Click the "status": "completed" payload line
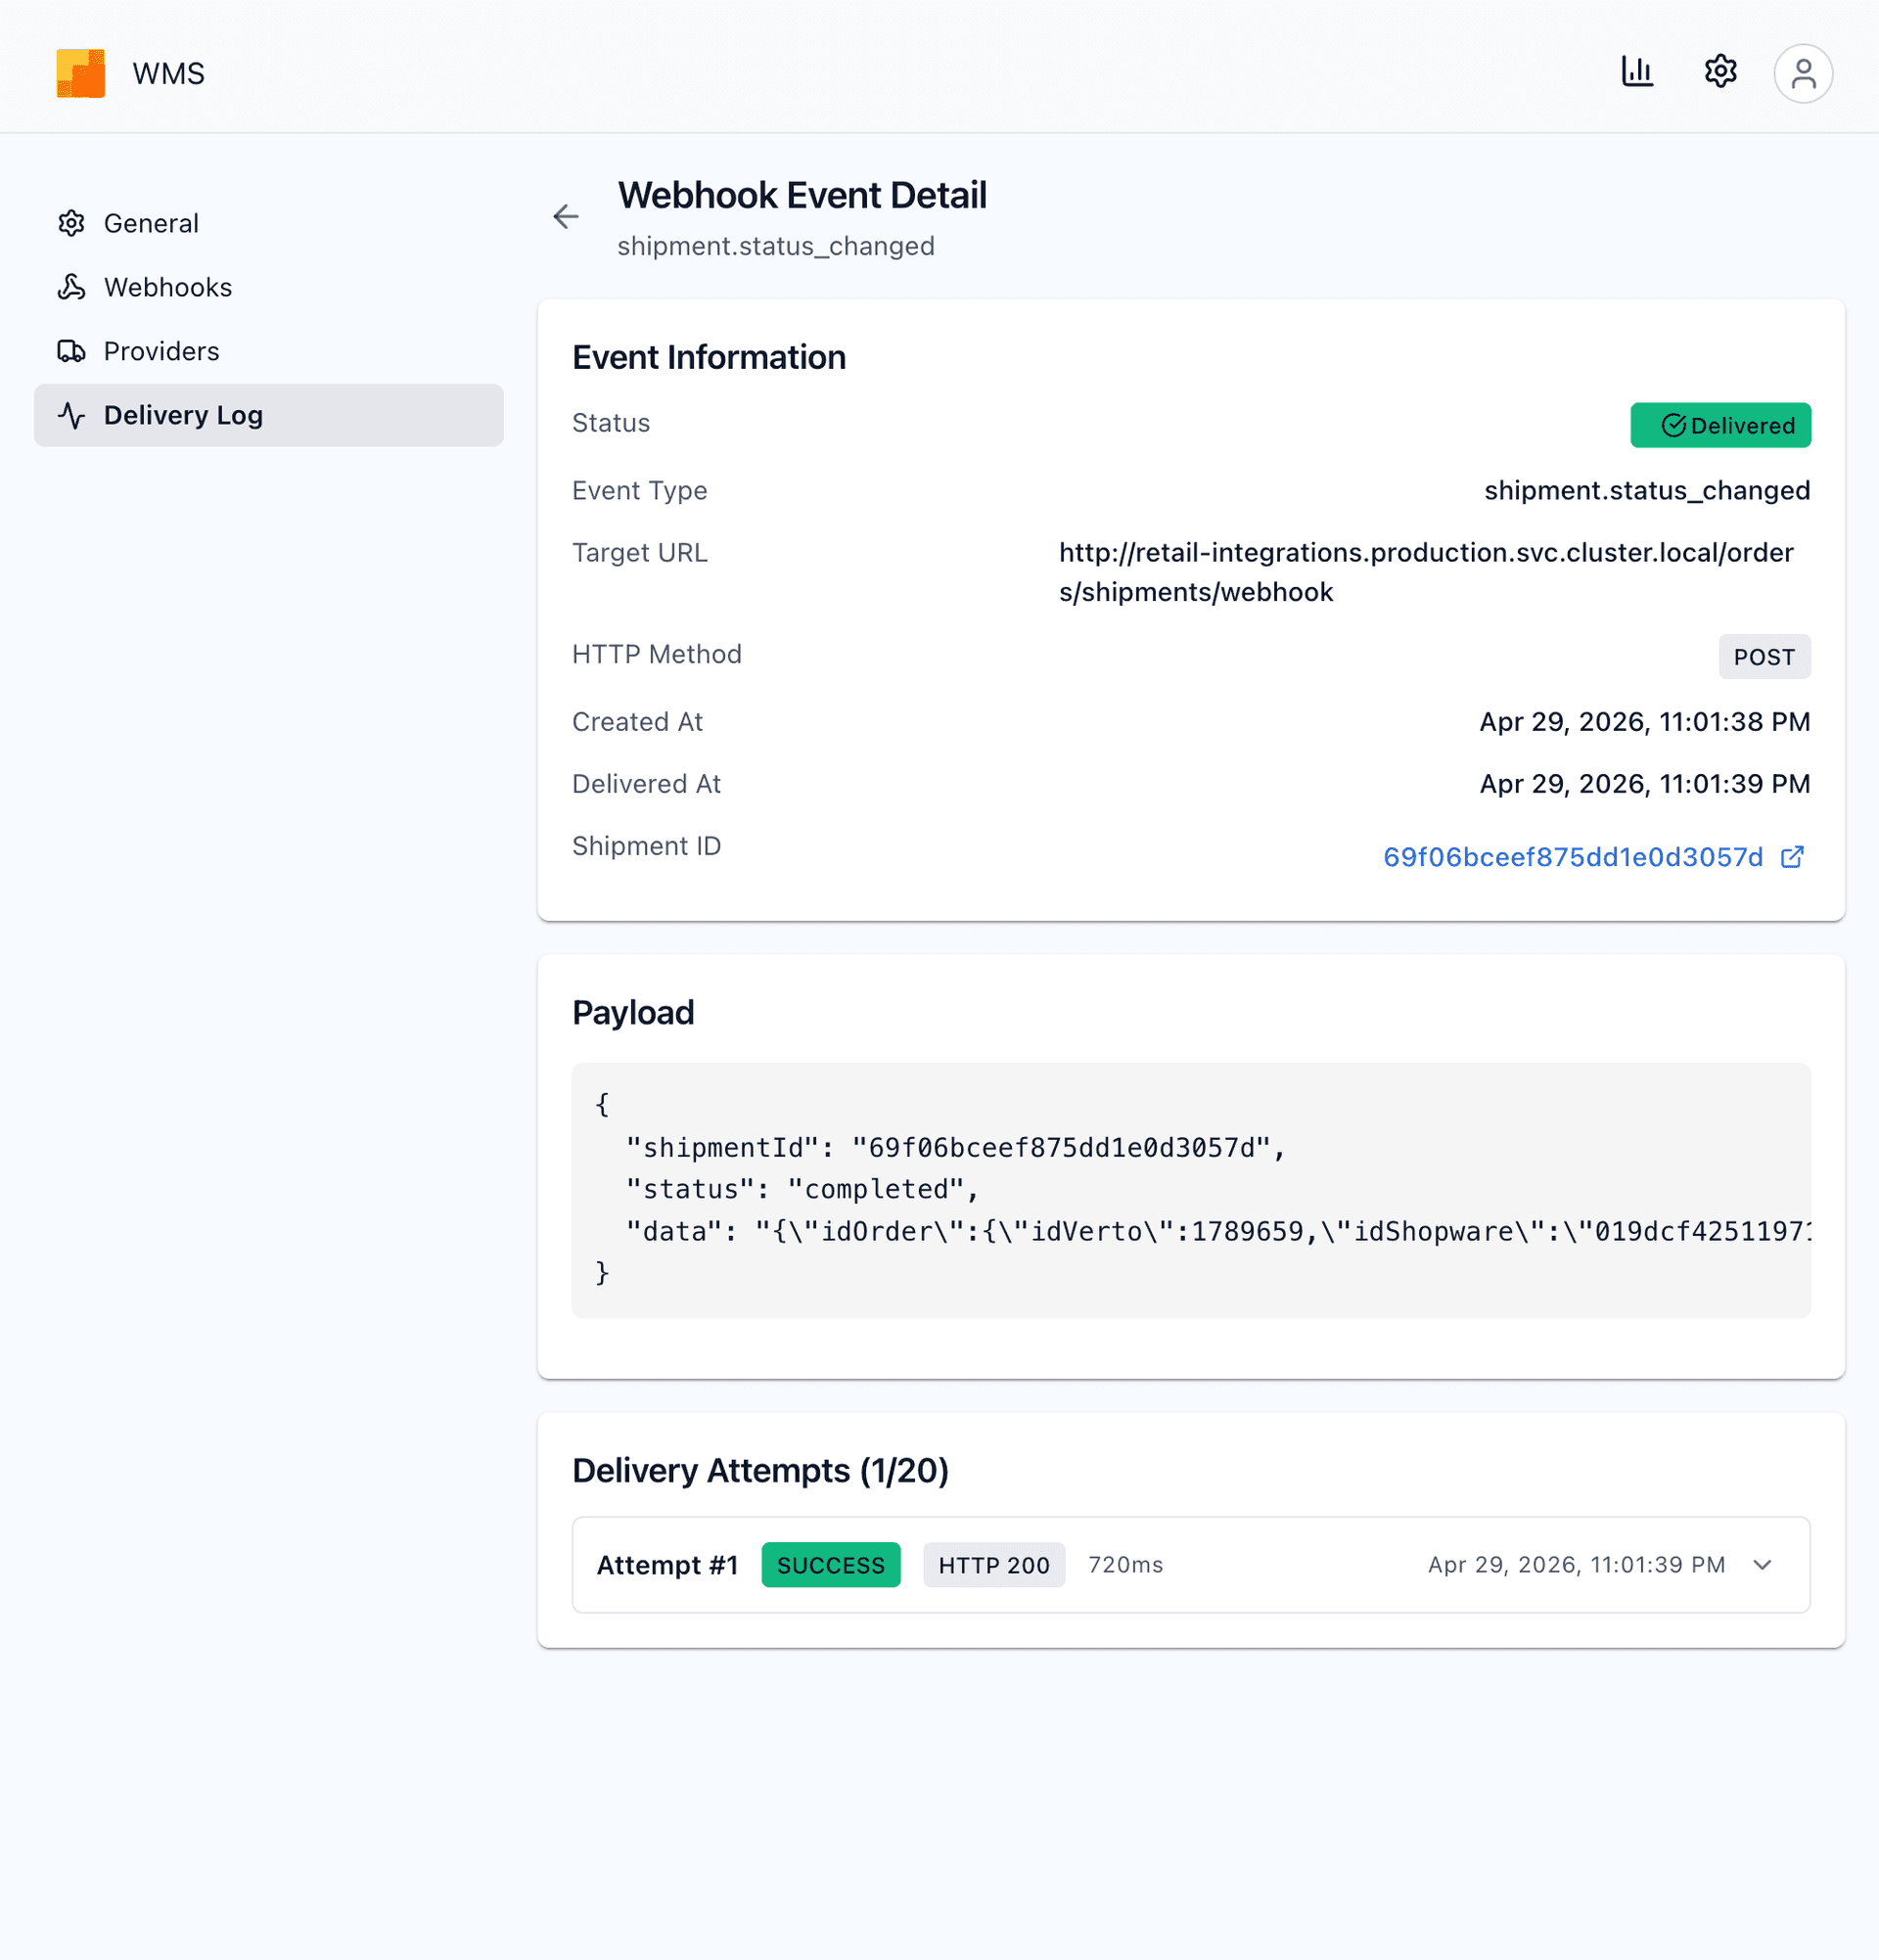The image size is (1879, 1960). point(802,1189)
